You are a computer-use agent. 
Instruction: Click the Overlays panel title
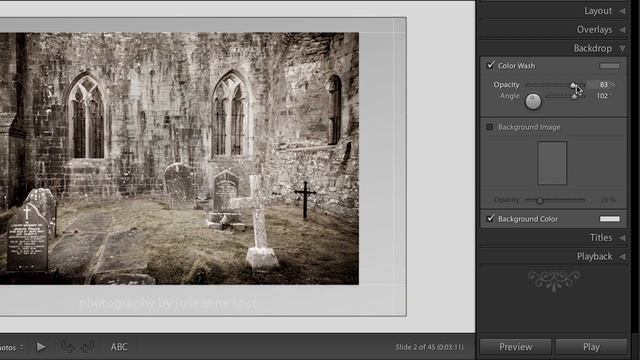pos(594,30)
